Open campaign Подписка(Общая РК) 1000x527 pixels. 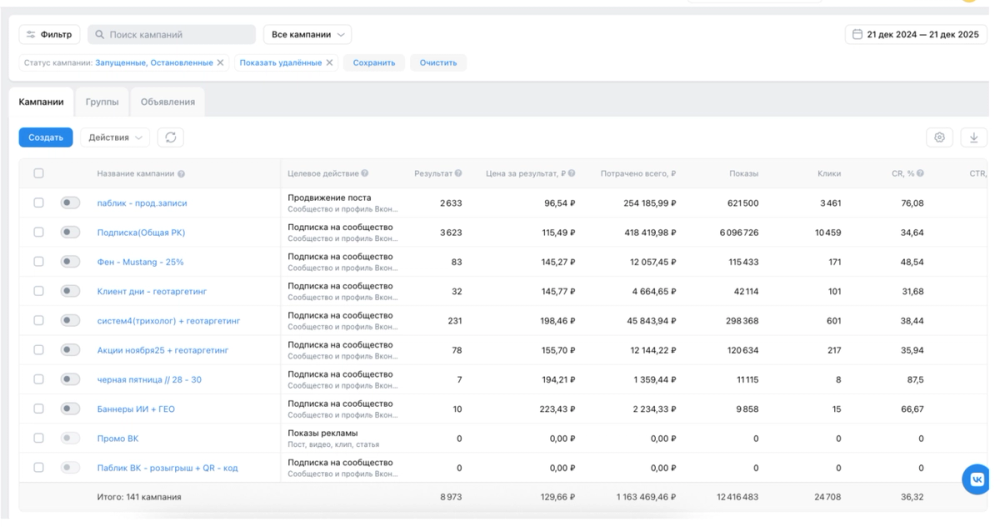coord(141,232)
